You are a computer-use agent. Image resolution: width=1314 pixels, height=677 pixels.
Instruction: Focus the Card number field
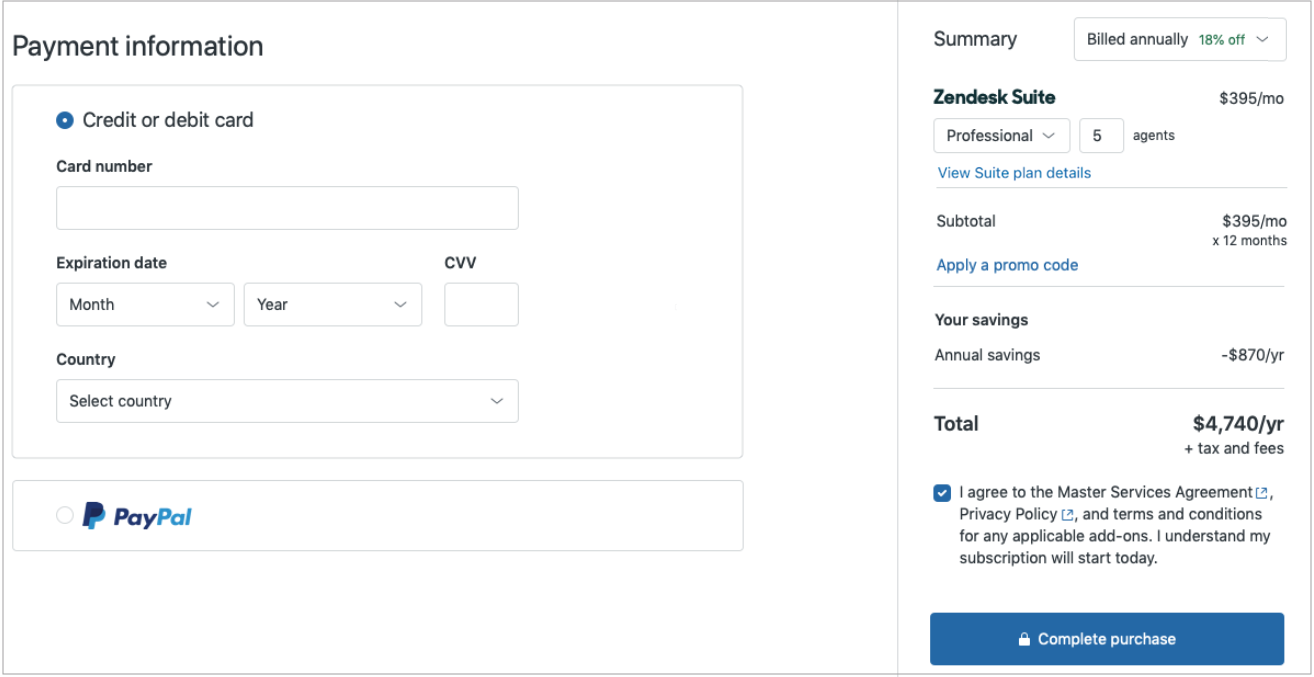[x=287, y=208]
